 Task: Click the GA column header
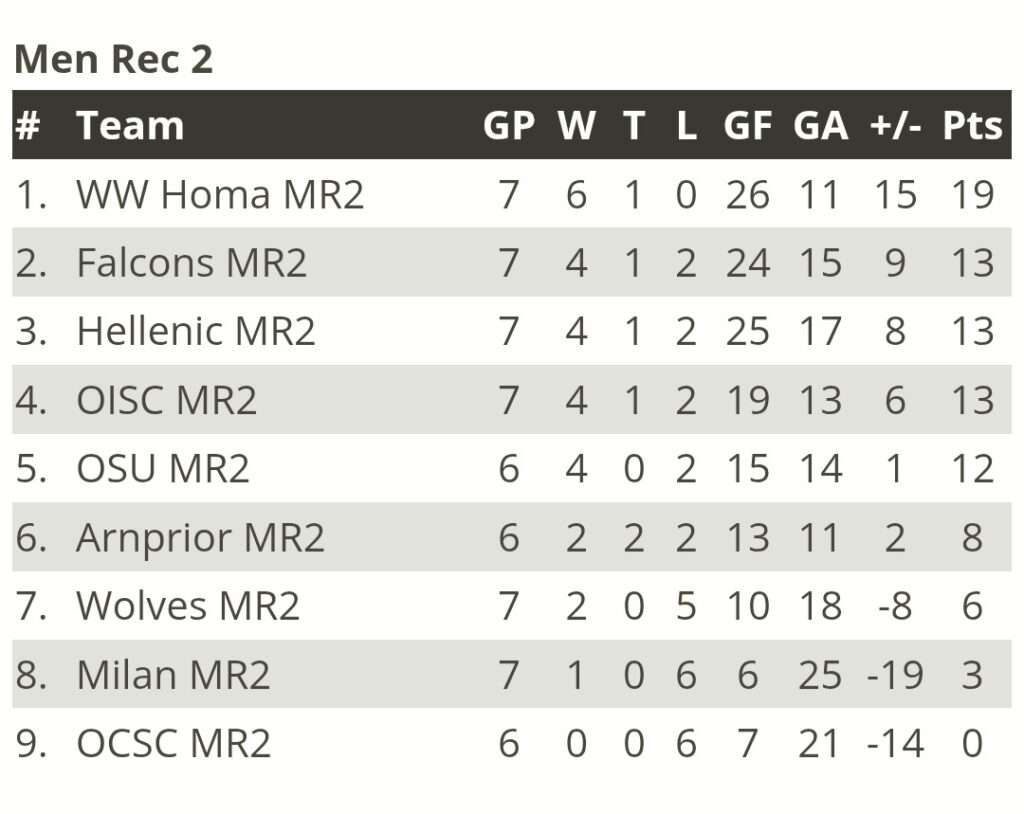pos(820,125)
